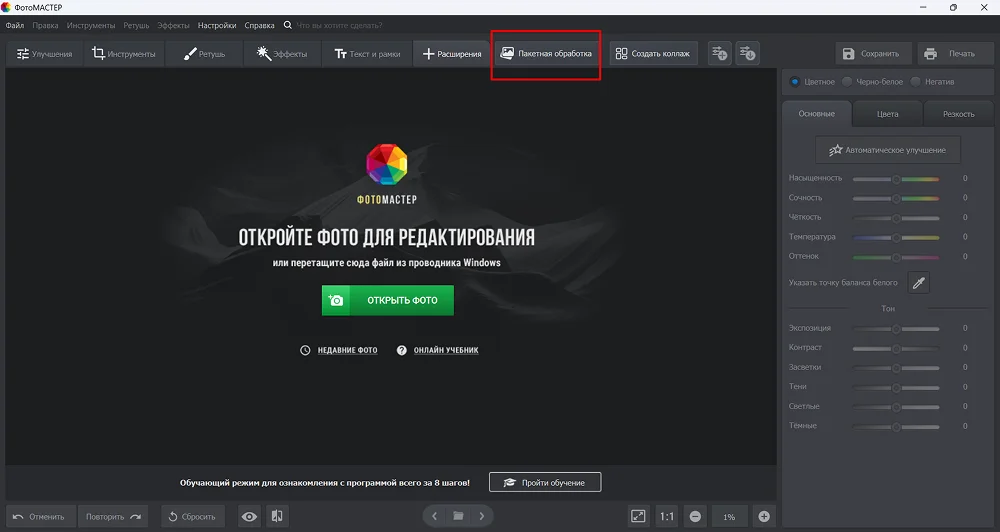The height and width of the screenshot is (532, 1000).
Task: Open the Ретушь menu in menu bar
Action: [136, 26]
